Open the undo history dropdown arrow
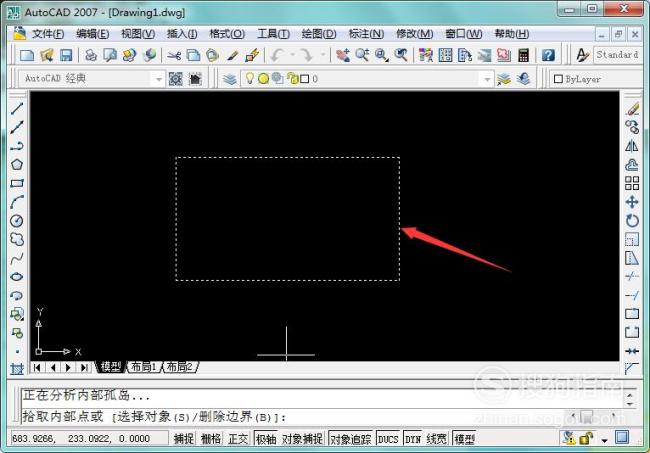This screenshot has height=453, width=650. point(292,55)
